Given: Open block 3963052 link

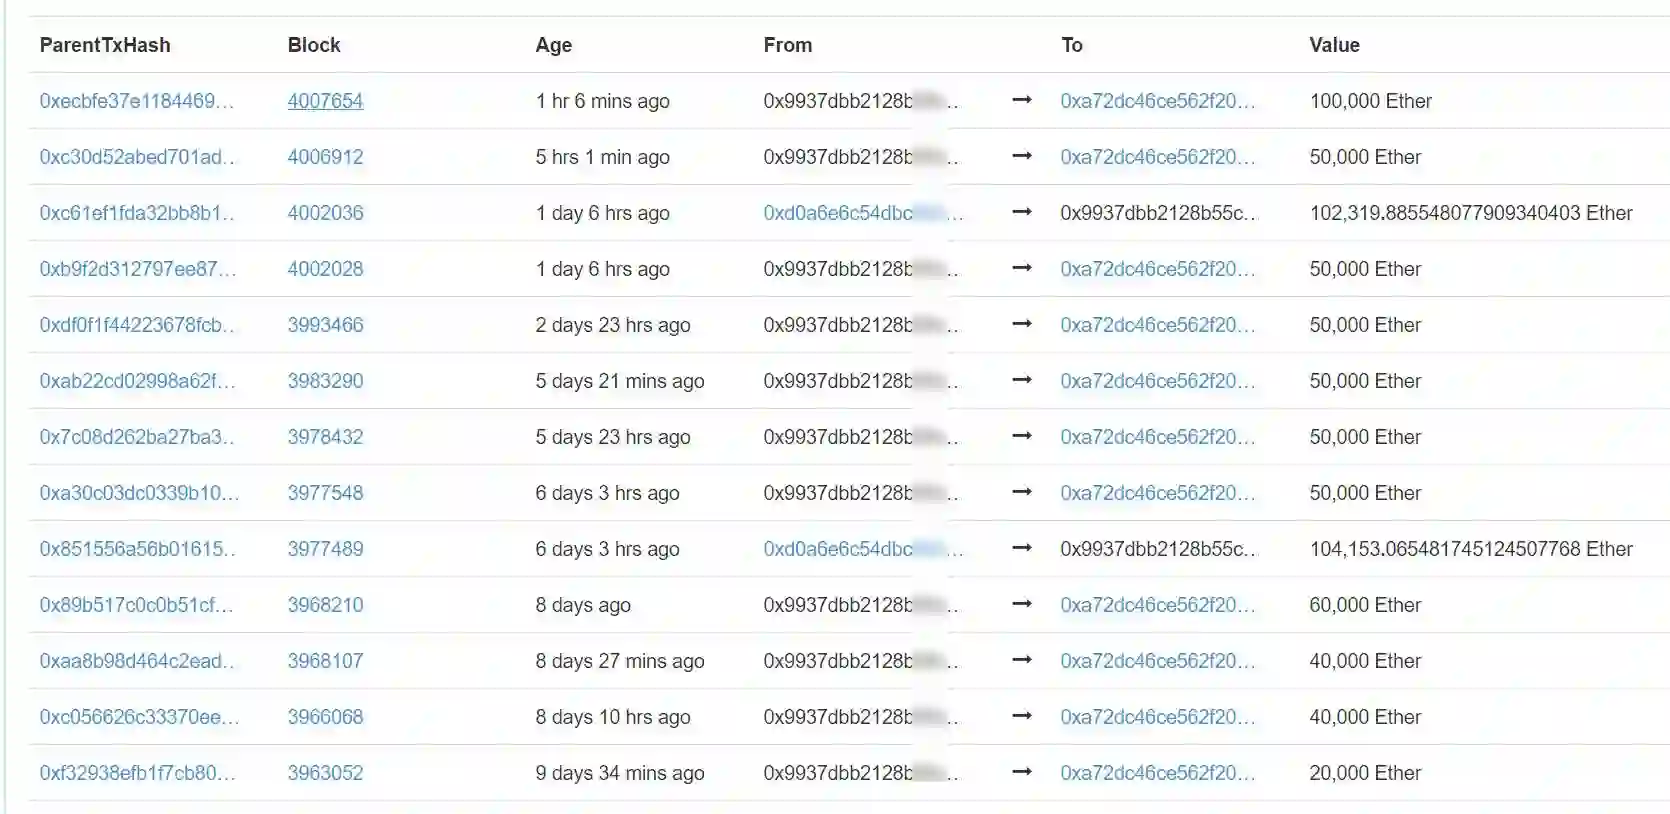Looking at the screenshot, I should pyautogui.click(x=325, y=773).
